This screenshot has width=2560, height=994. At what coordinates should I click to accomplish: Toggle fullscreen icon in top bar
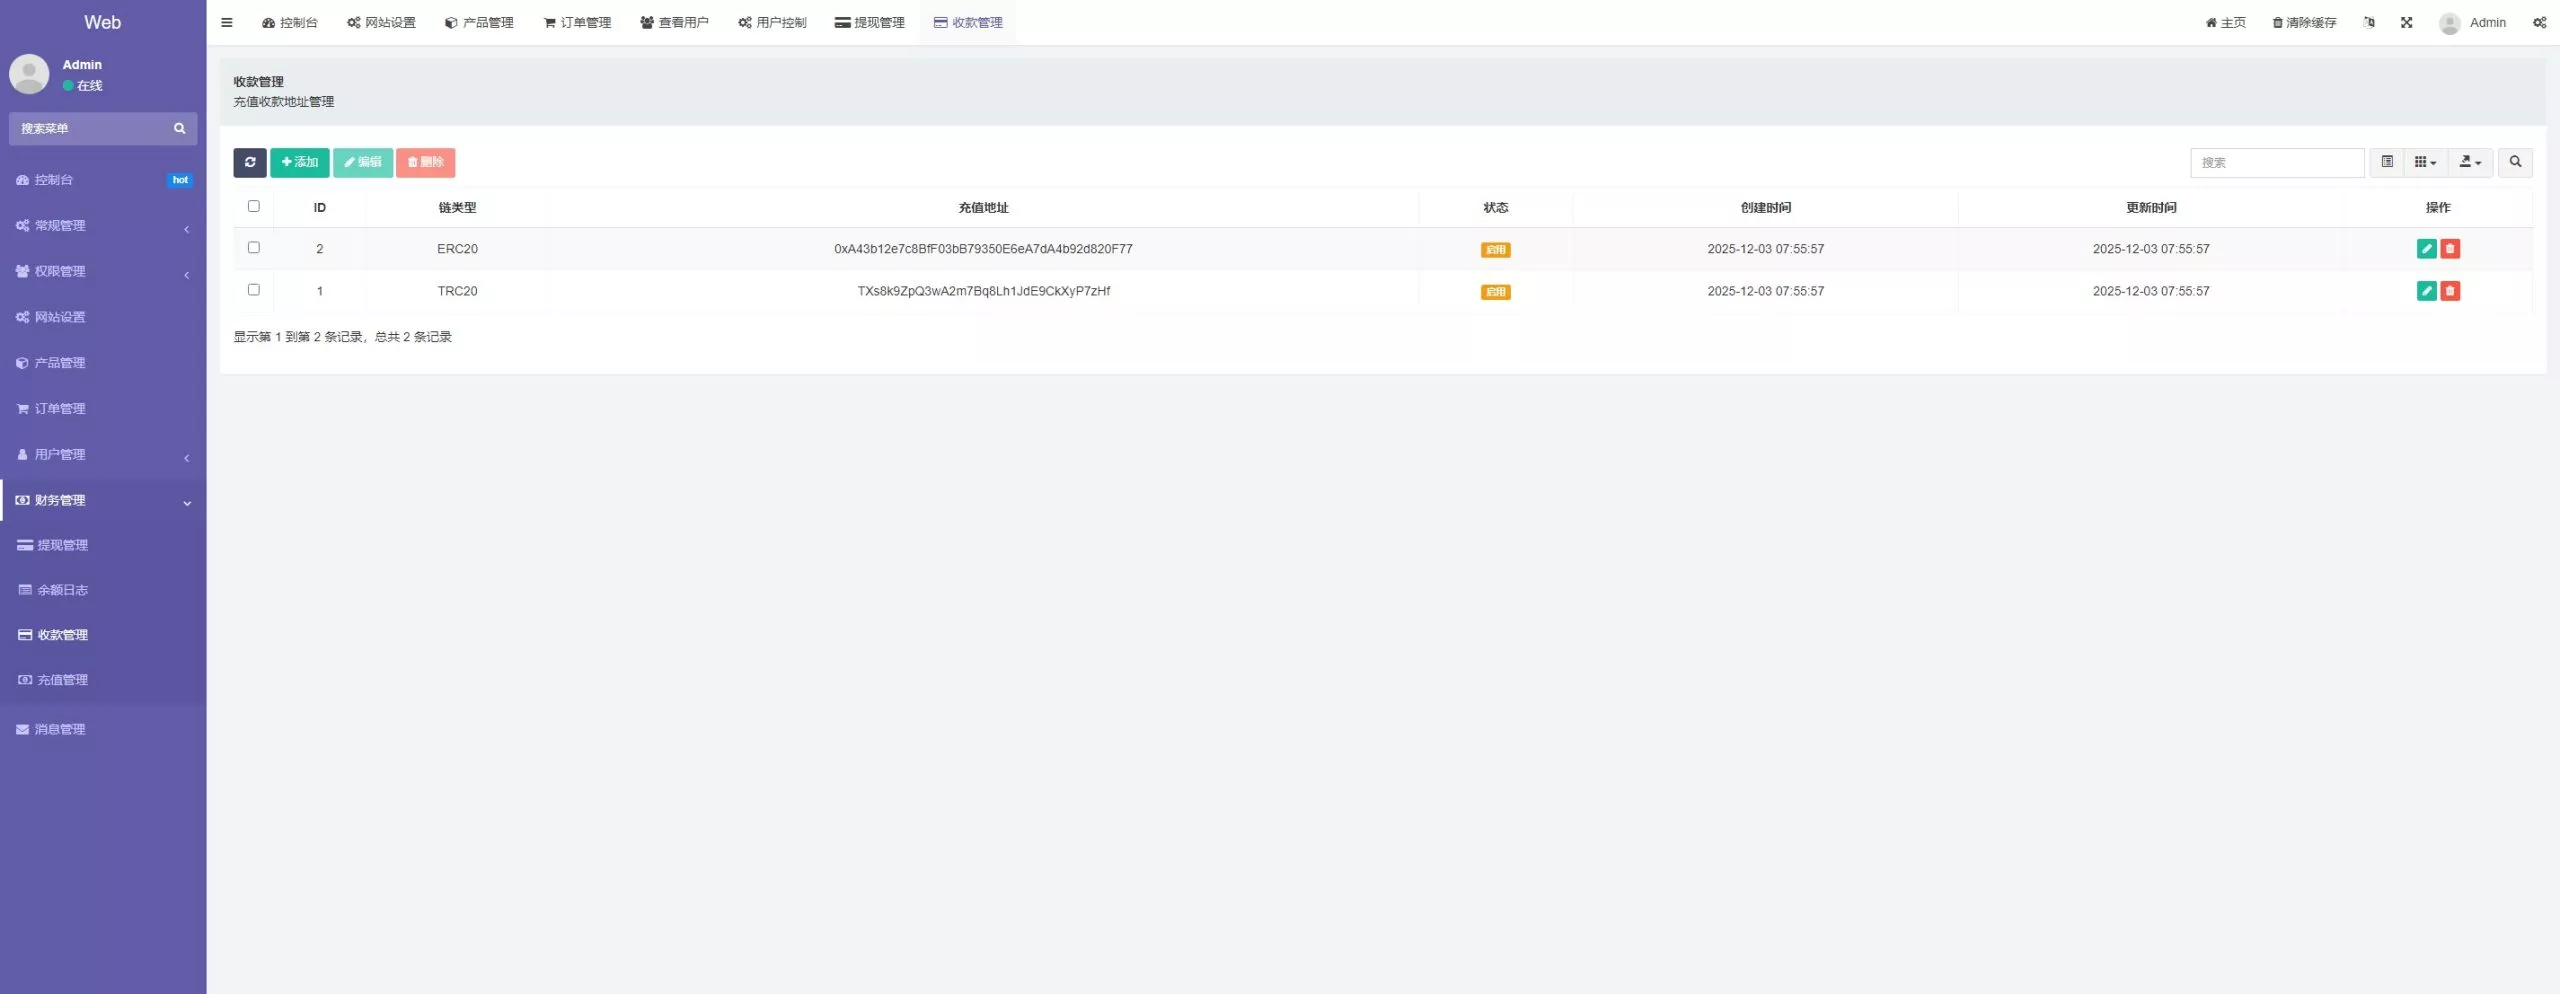(x=2407, y=22)
